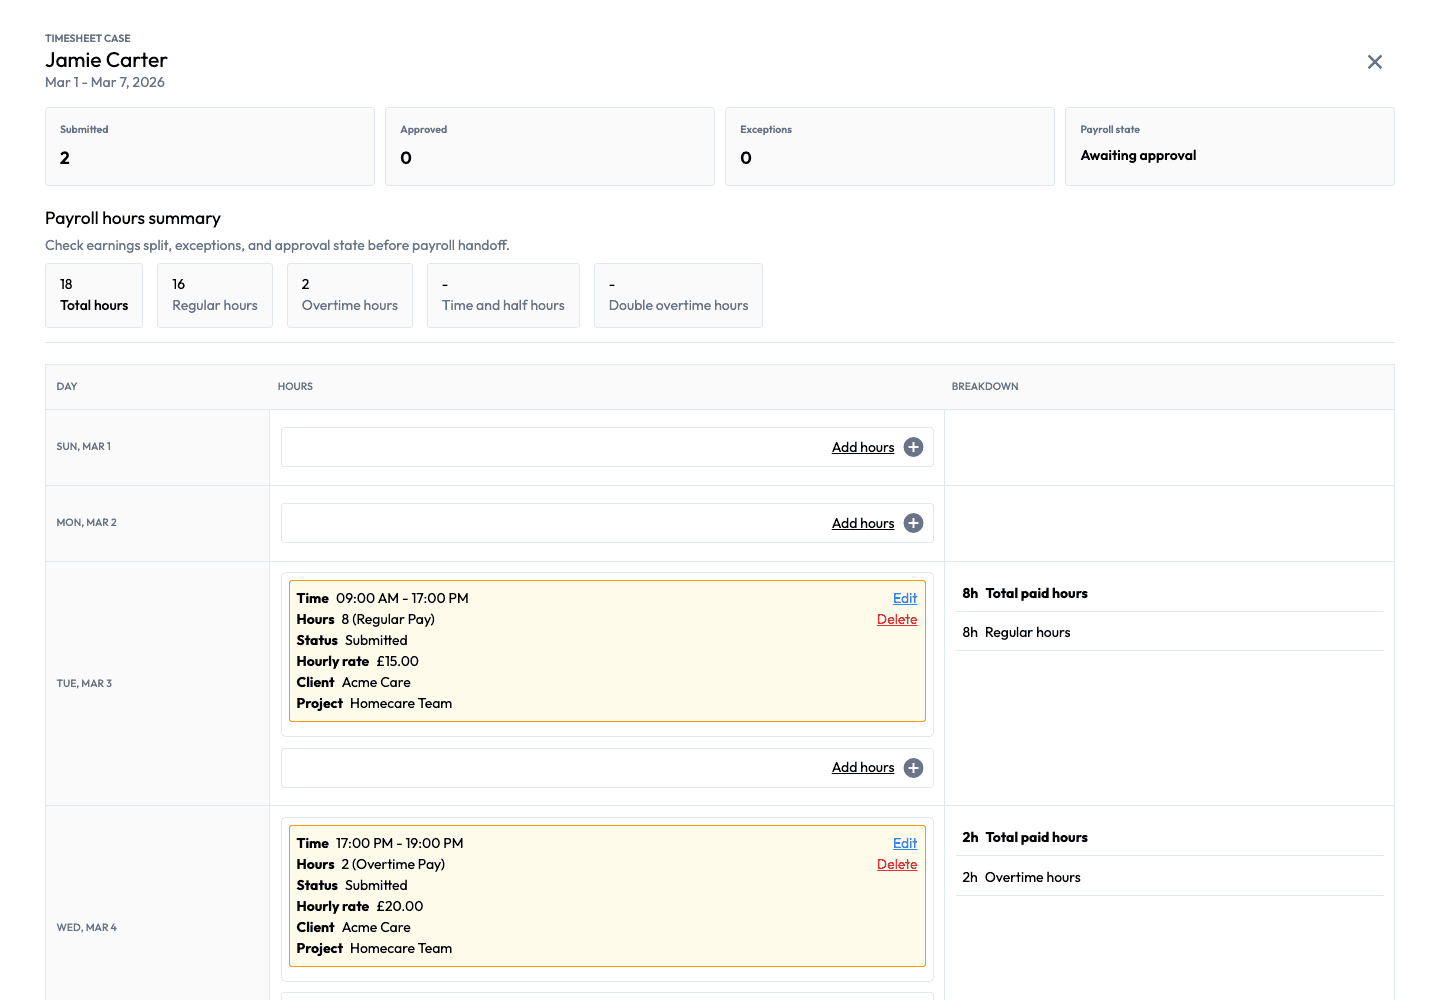Click plus icon for Mon, Mar 2
The width and height of the screenshot is (1440, 1000).
point(913,523)
